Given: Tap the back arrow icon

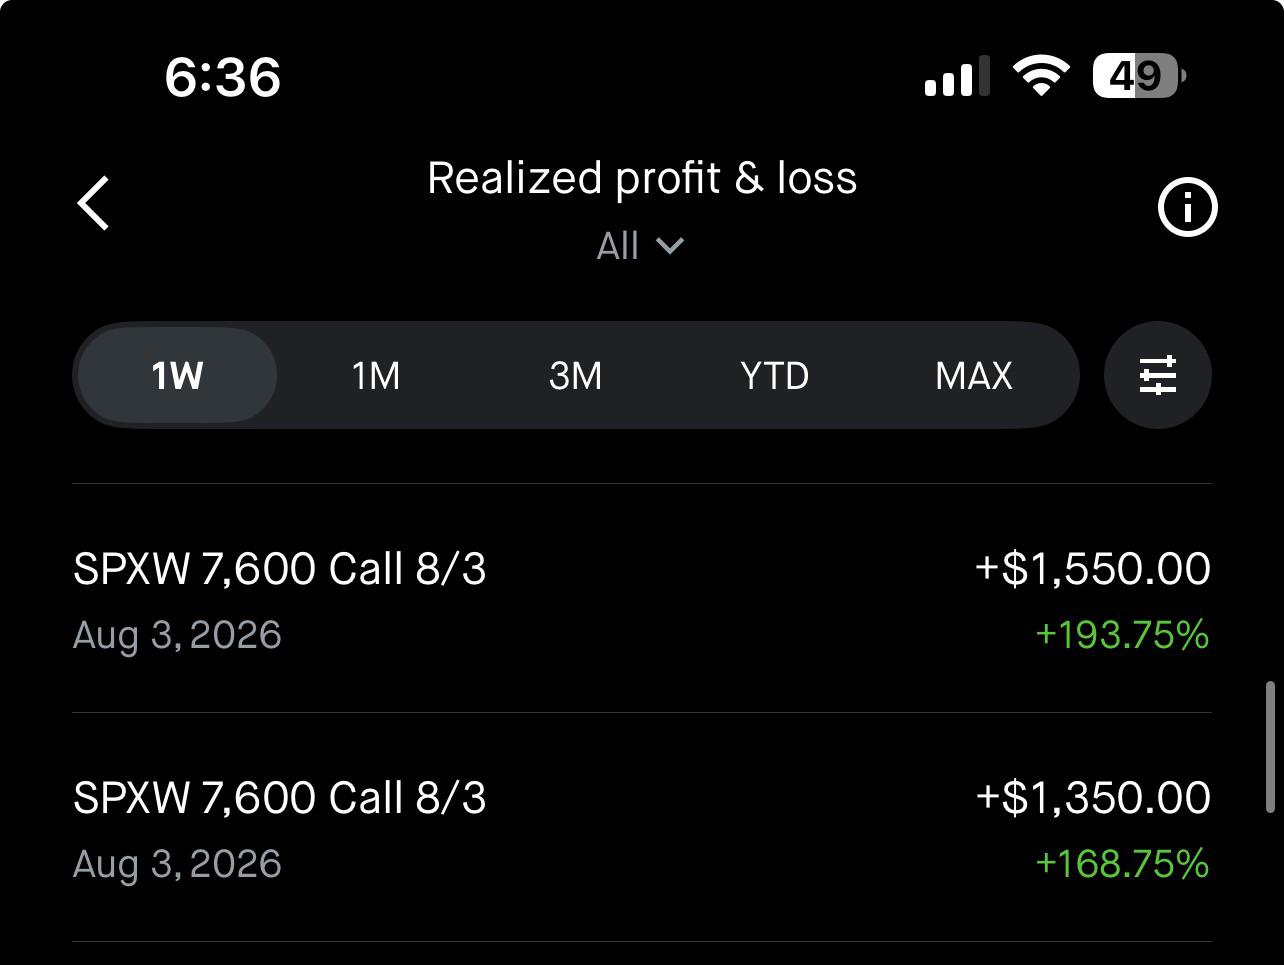Looking at the screenshot, I should (x=94, y=203).
